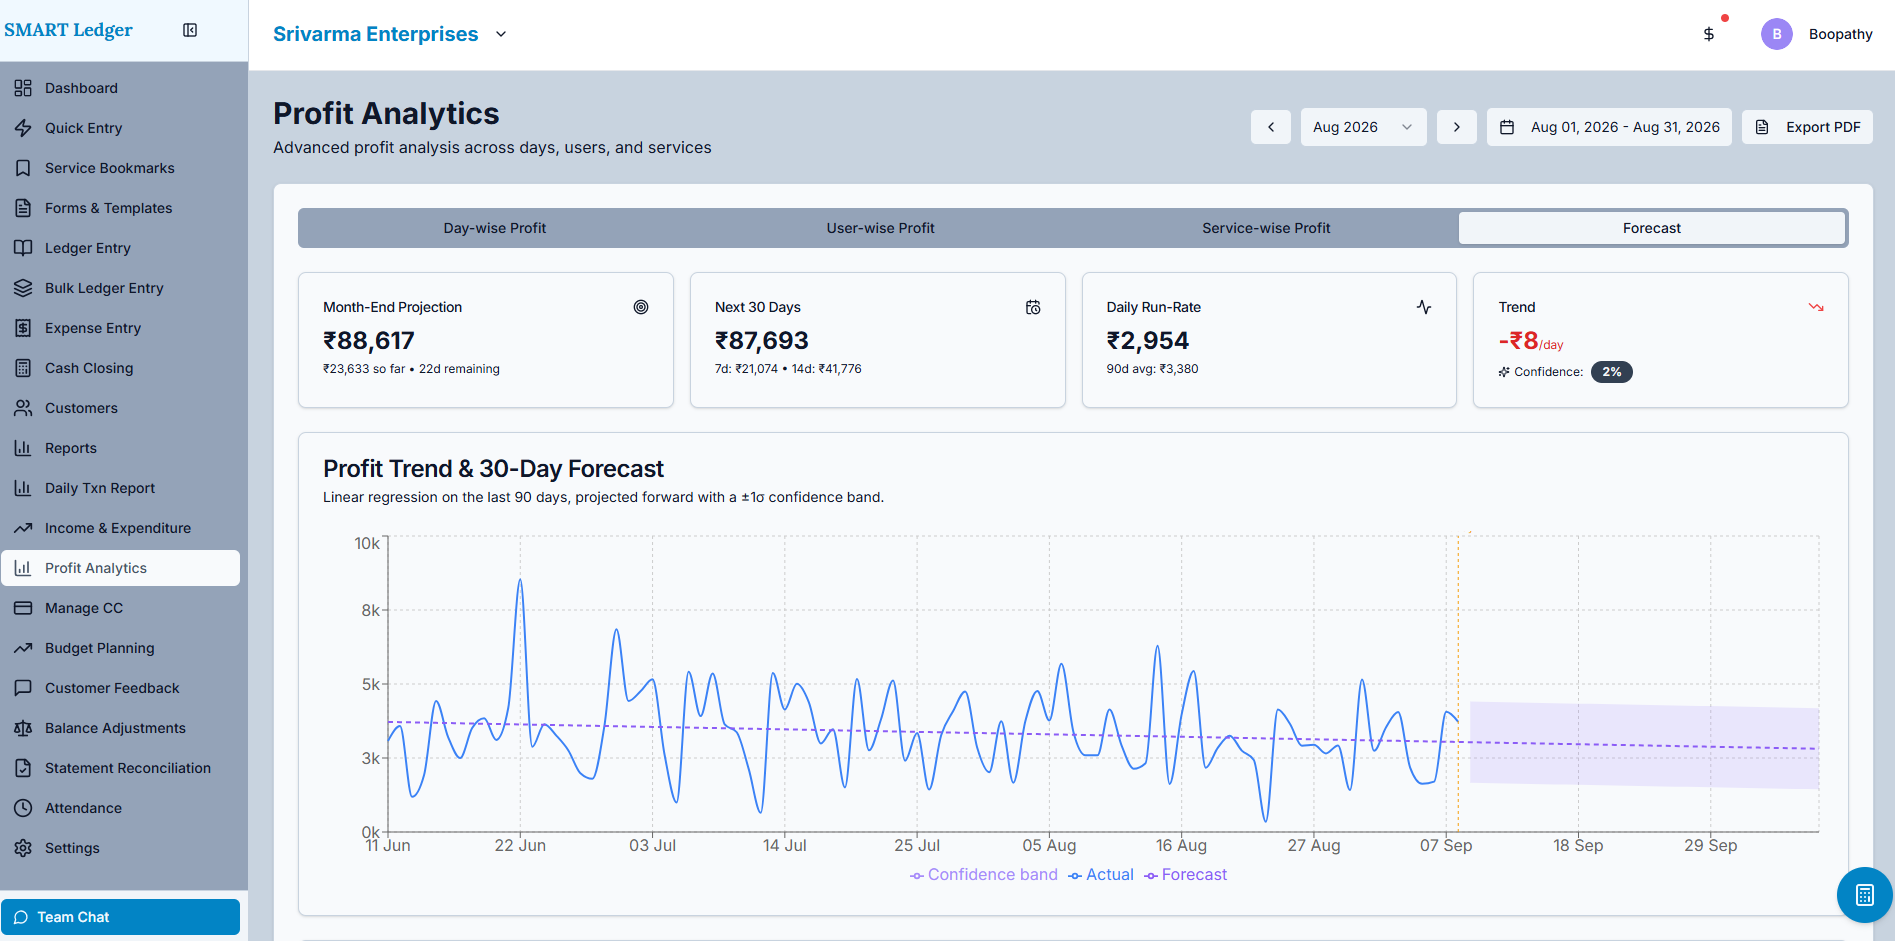The width and height of the screenshot is (1895, 941).
Task: Open Budget Planning sidebar item
Action: pos(121,648)
